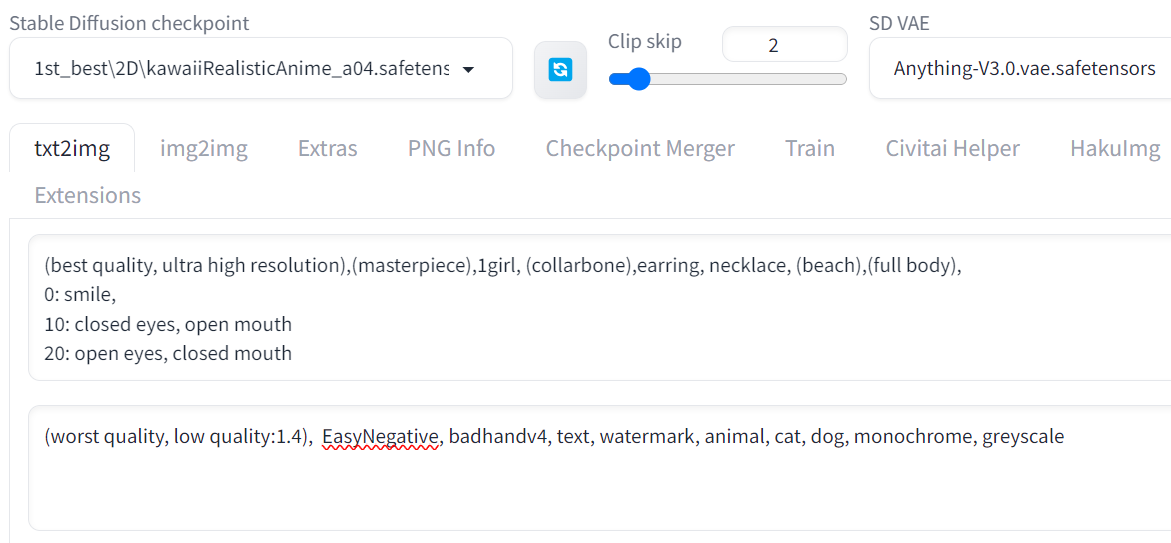Switch to the img2img tab
This screenshot has height=543, width=1171.
pos(204,149)
